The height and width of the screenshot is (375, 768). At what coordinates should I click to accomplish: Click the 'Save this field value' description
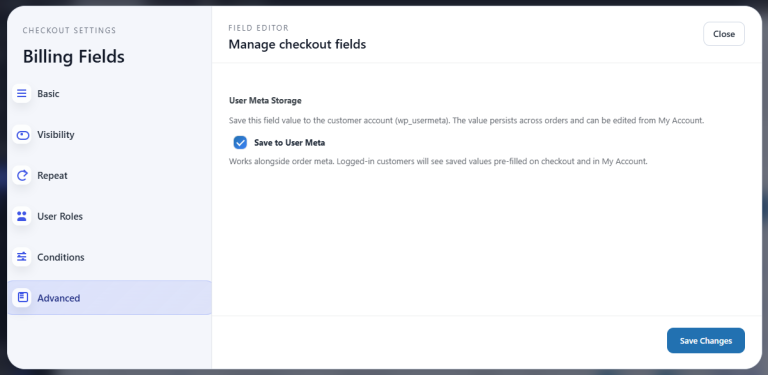point(466,120)
